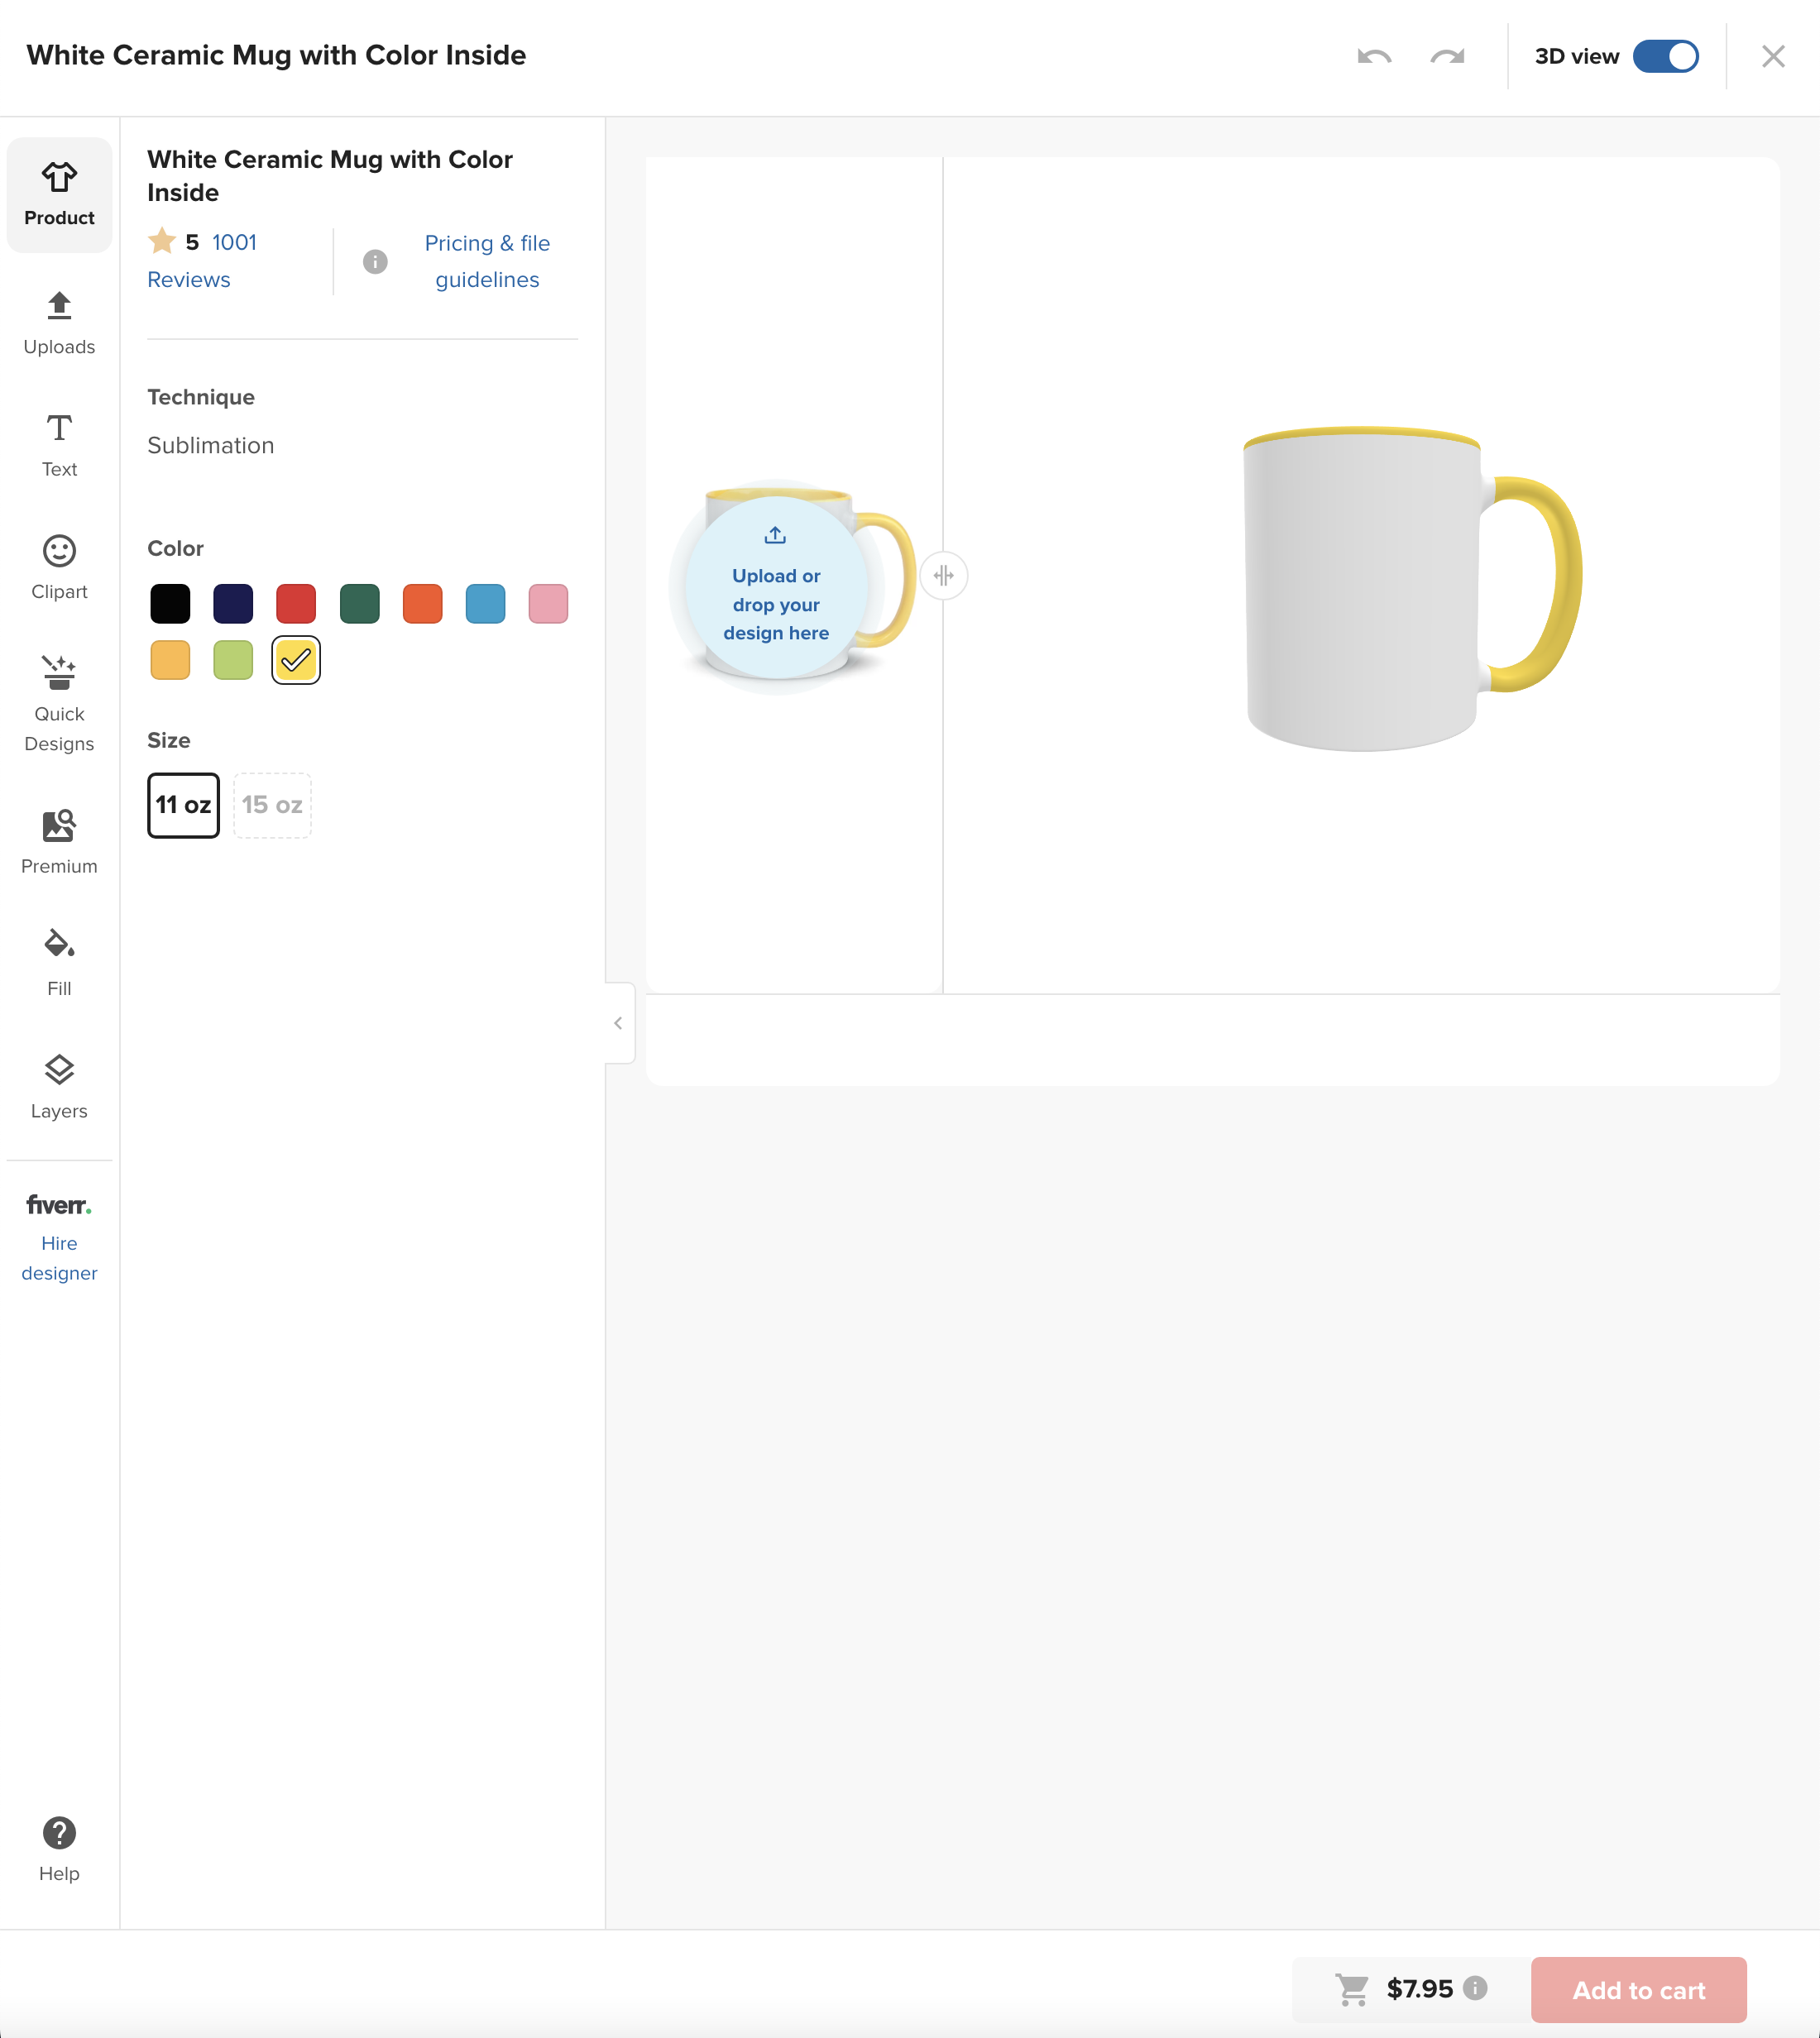Click the Upload or drop design area
Screen dimensions: 1820x2038
776,590
